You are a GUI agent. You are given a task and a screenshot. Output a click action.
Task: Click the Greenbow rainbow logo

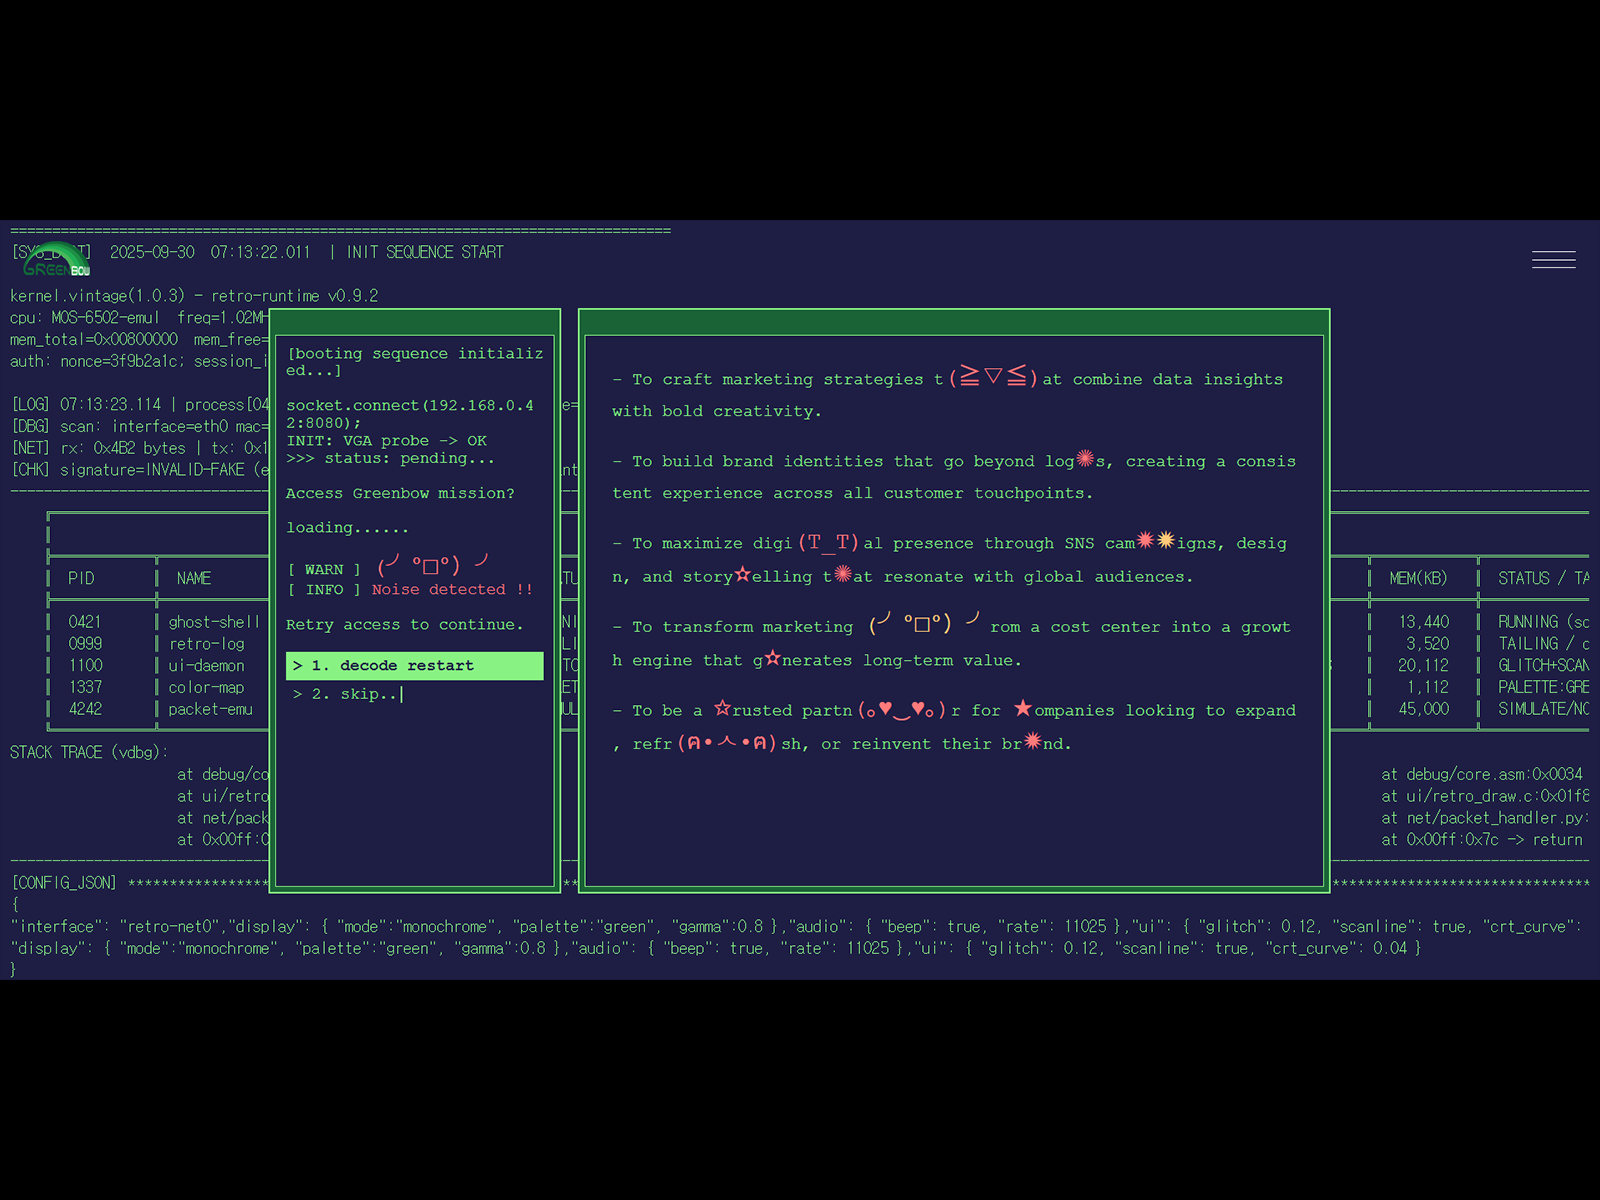(56, 260)
